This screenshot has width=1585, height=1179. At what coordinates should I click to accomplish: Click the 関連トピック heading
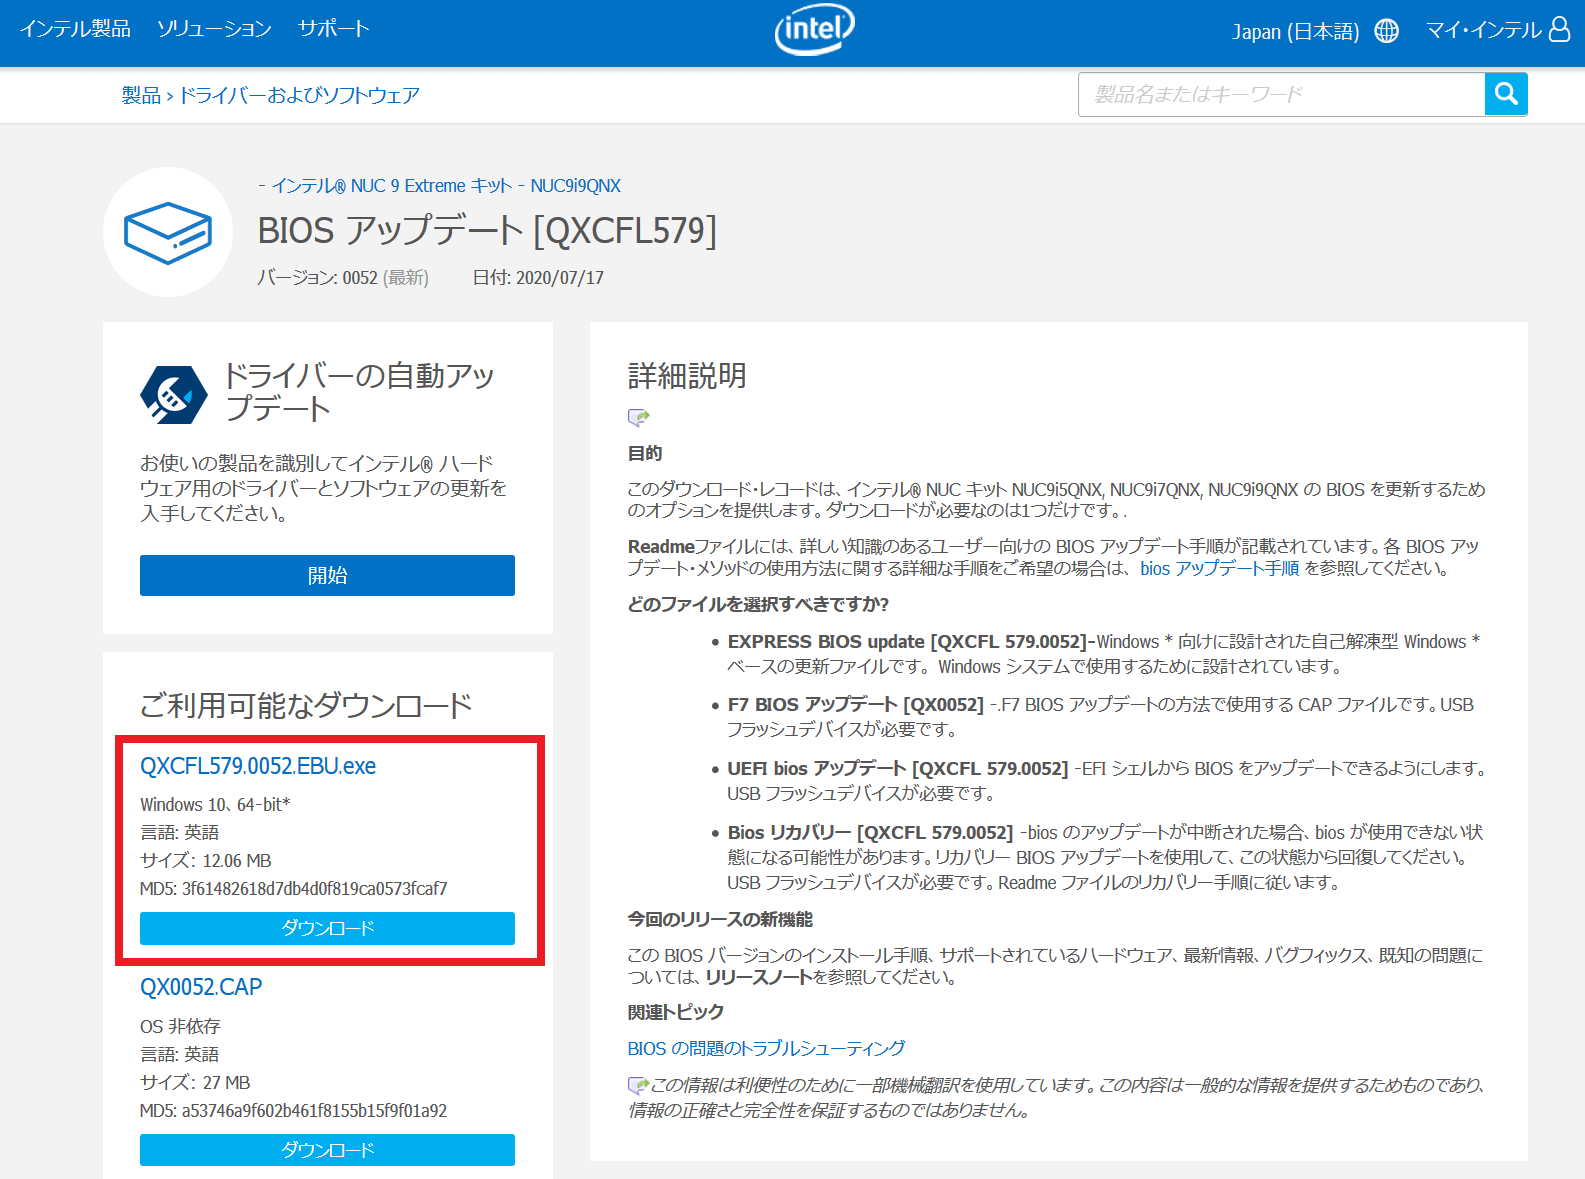pos(676,1012)
